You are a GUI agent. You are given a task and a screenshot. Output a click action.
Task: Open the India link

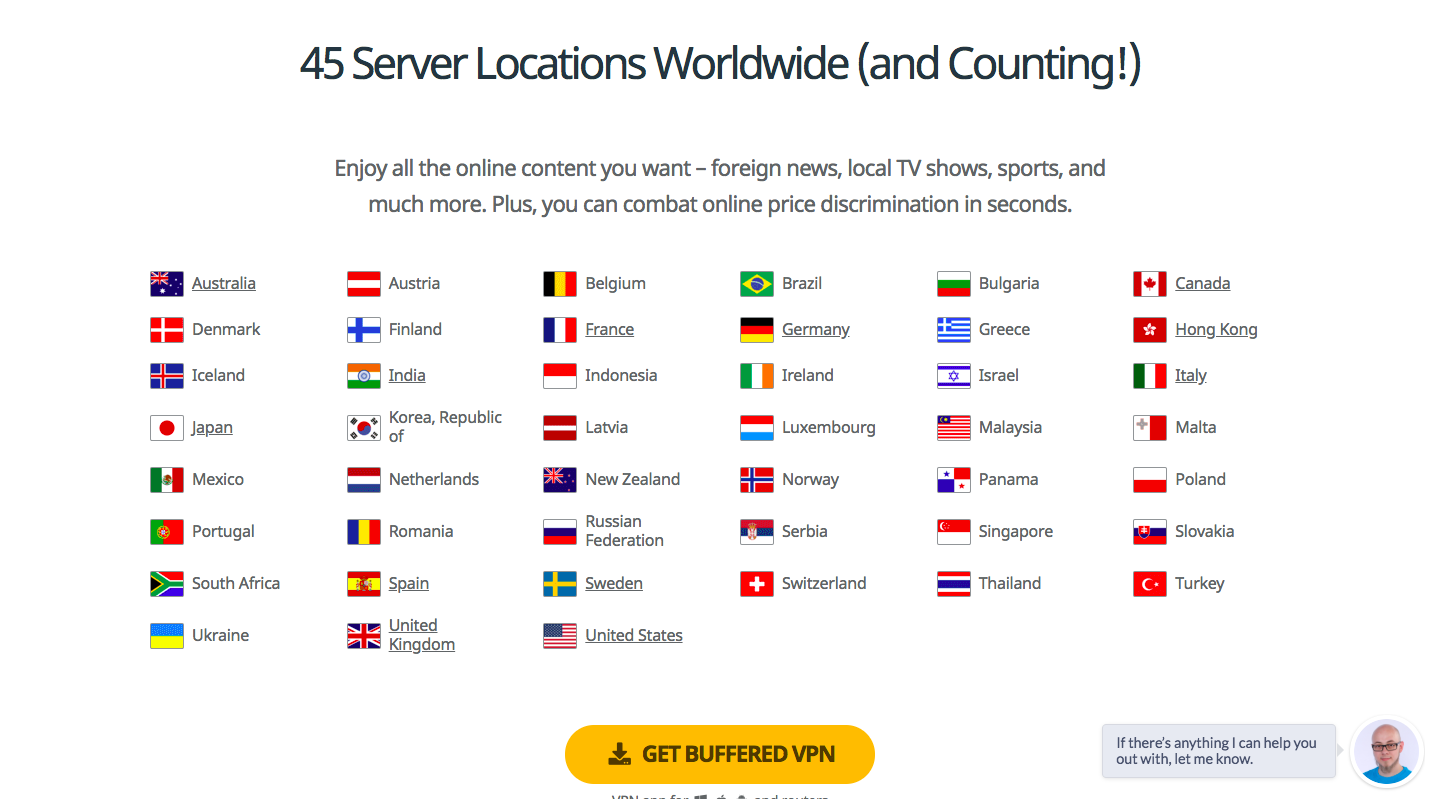click(407, 376)
